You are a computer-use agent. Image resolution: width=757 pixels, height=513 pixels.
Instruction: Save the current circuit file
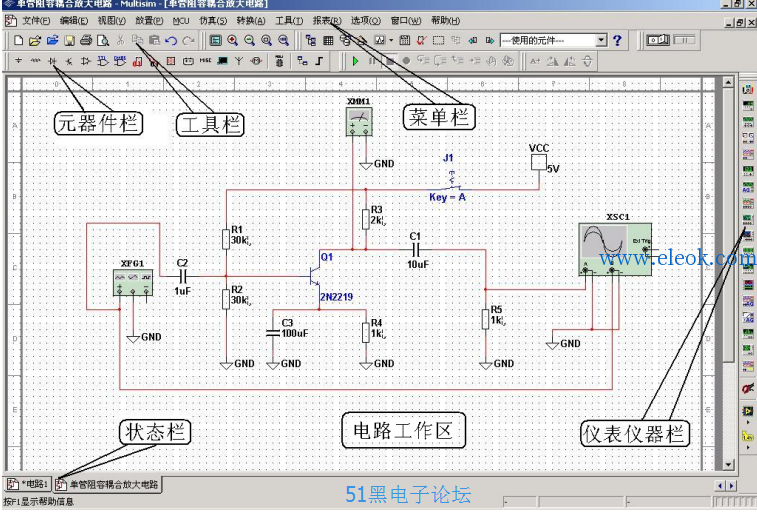tap(70, 41)
